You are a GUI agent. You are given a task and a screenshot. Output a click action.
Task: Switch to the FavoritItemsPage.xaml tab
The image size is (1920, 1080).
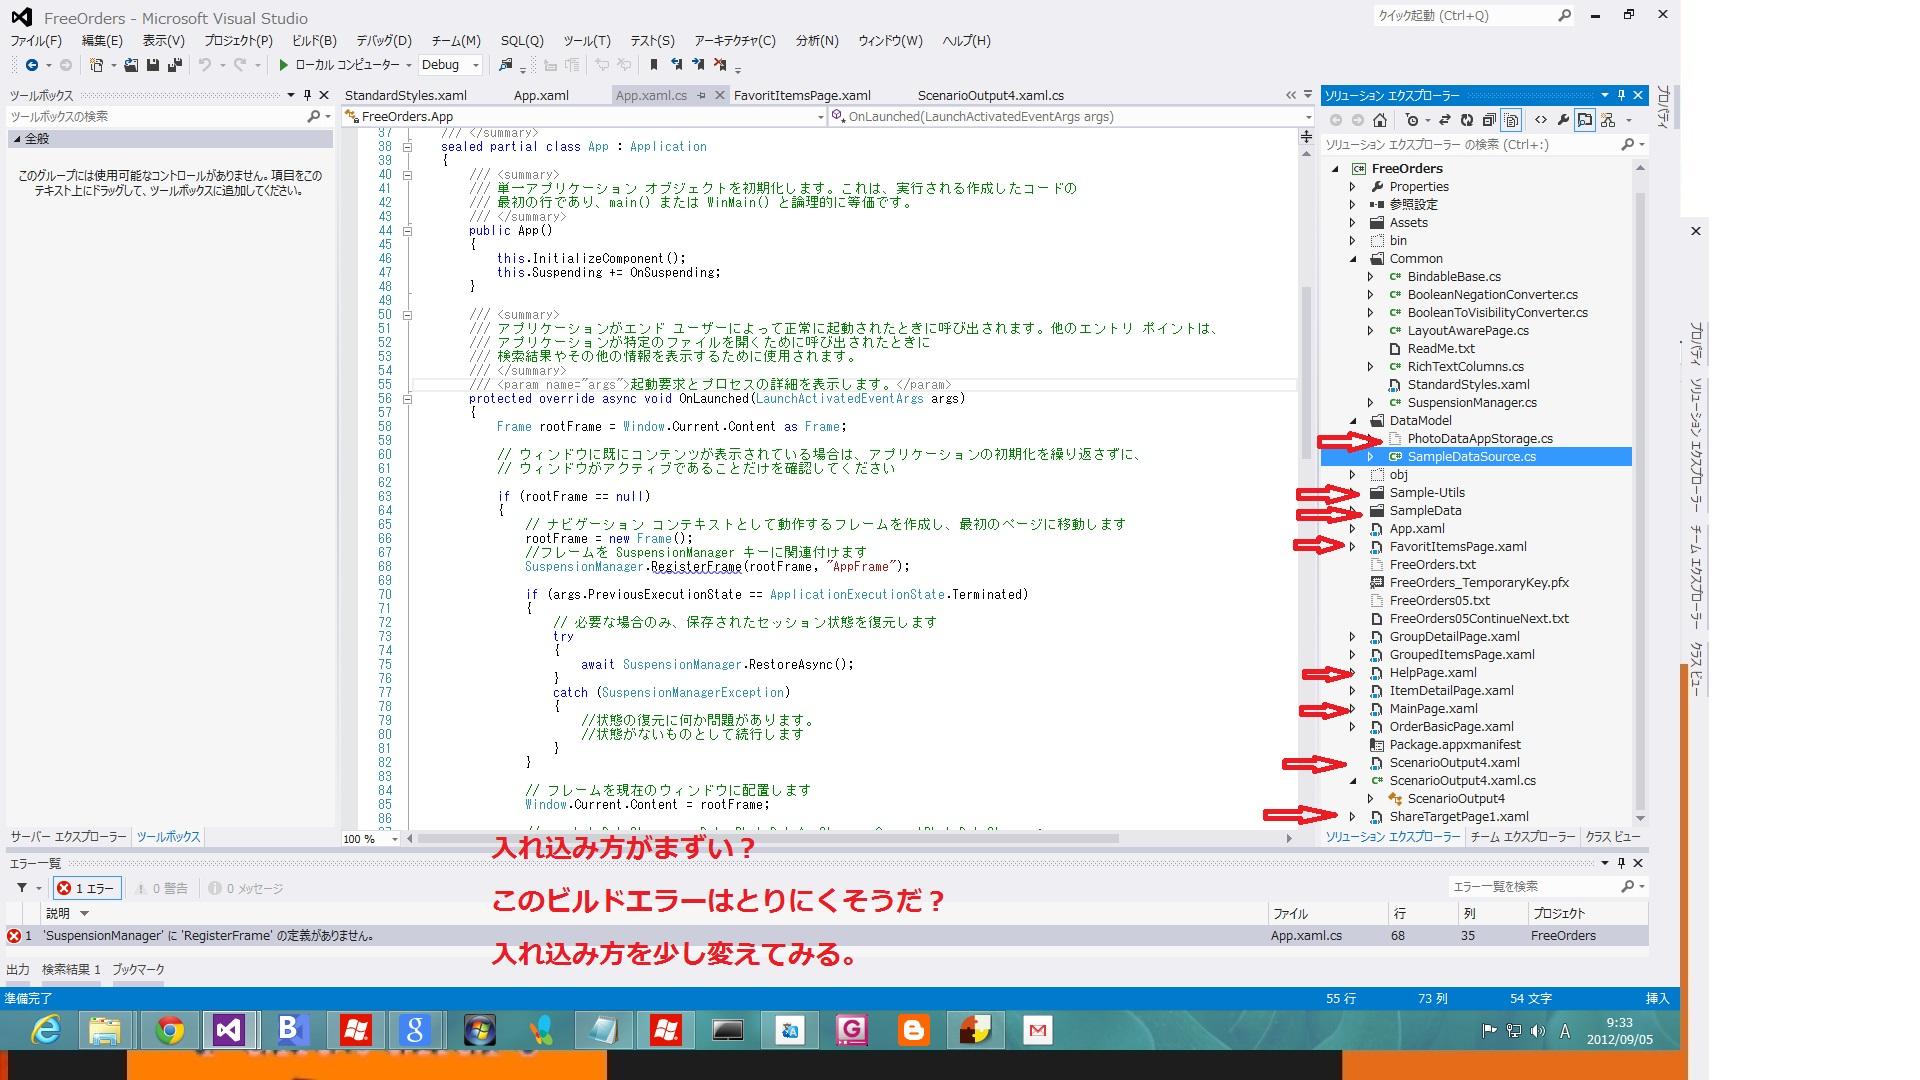[x=801, y=96]
